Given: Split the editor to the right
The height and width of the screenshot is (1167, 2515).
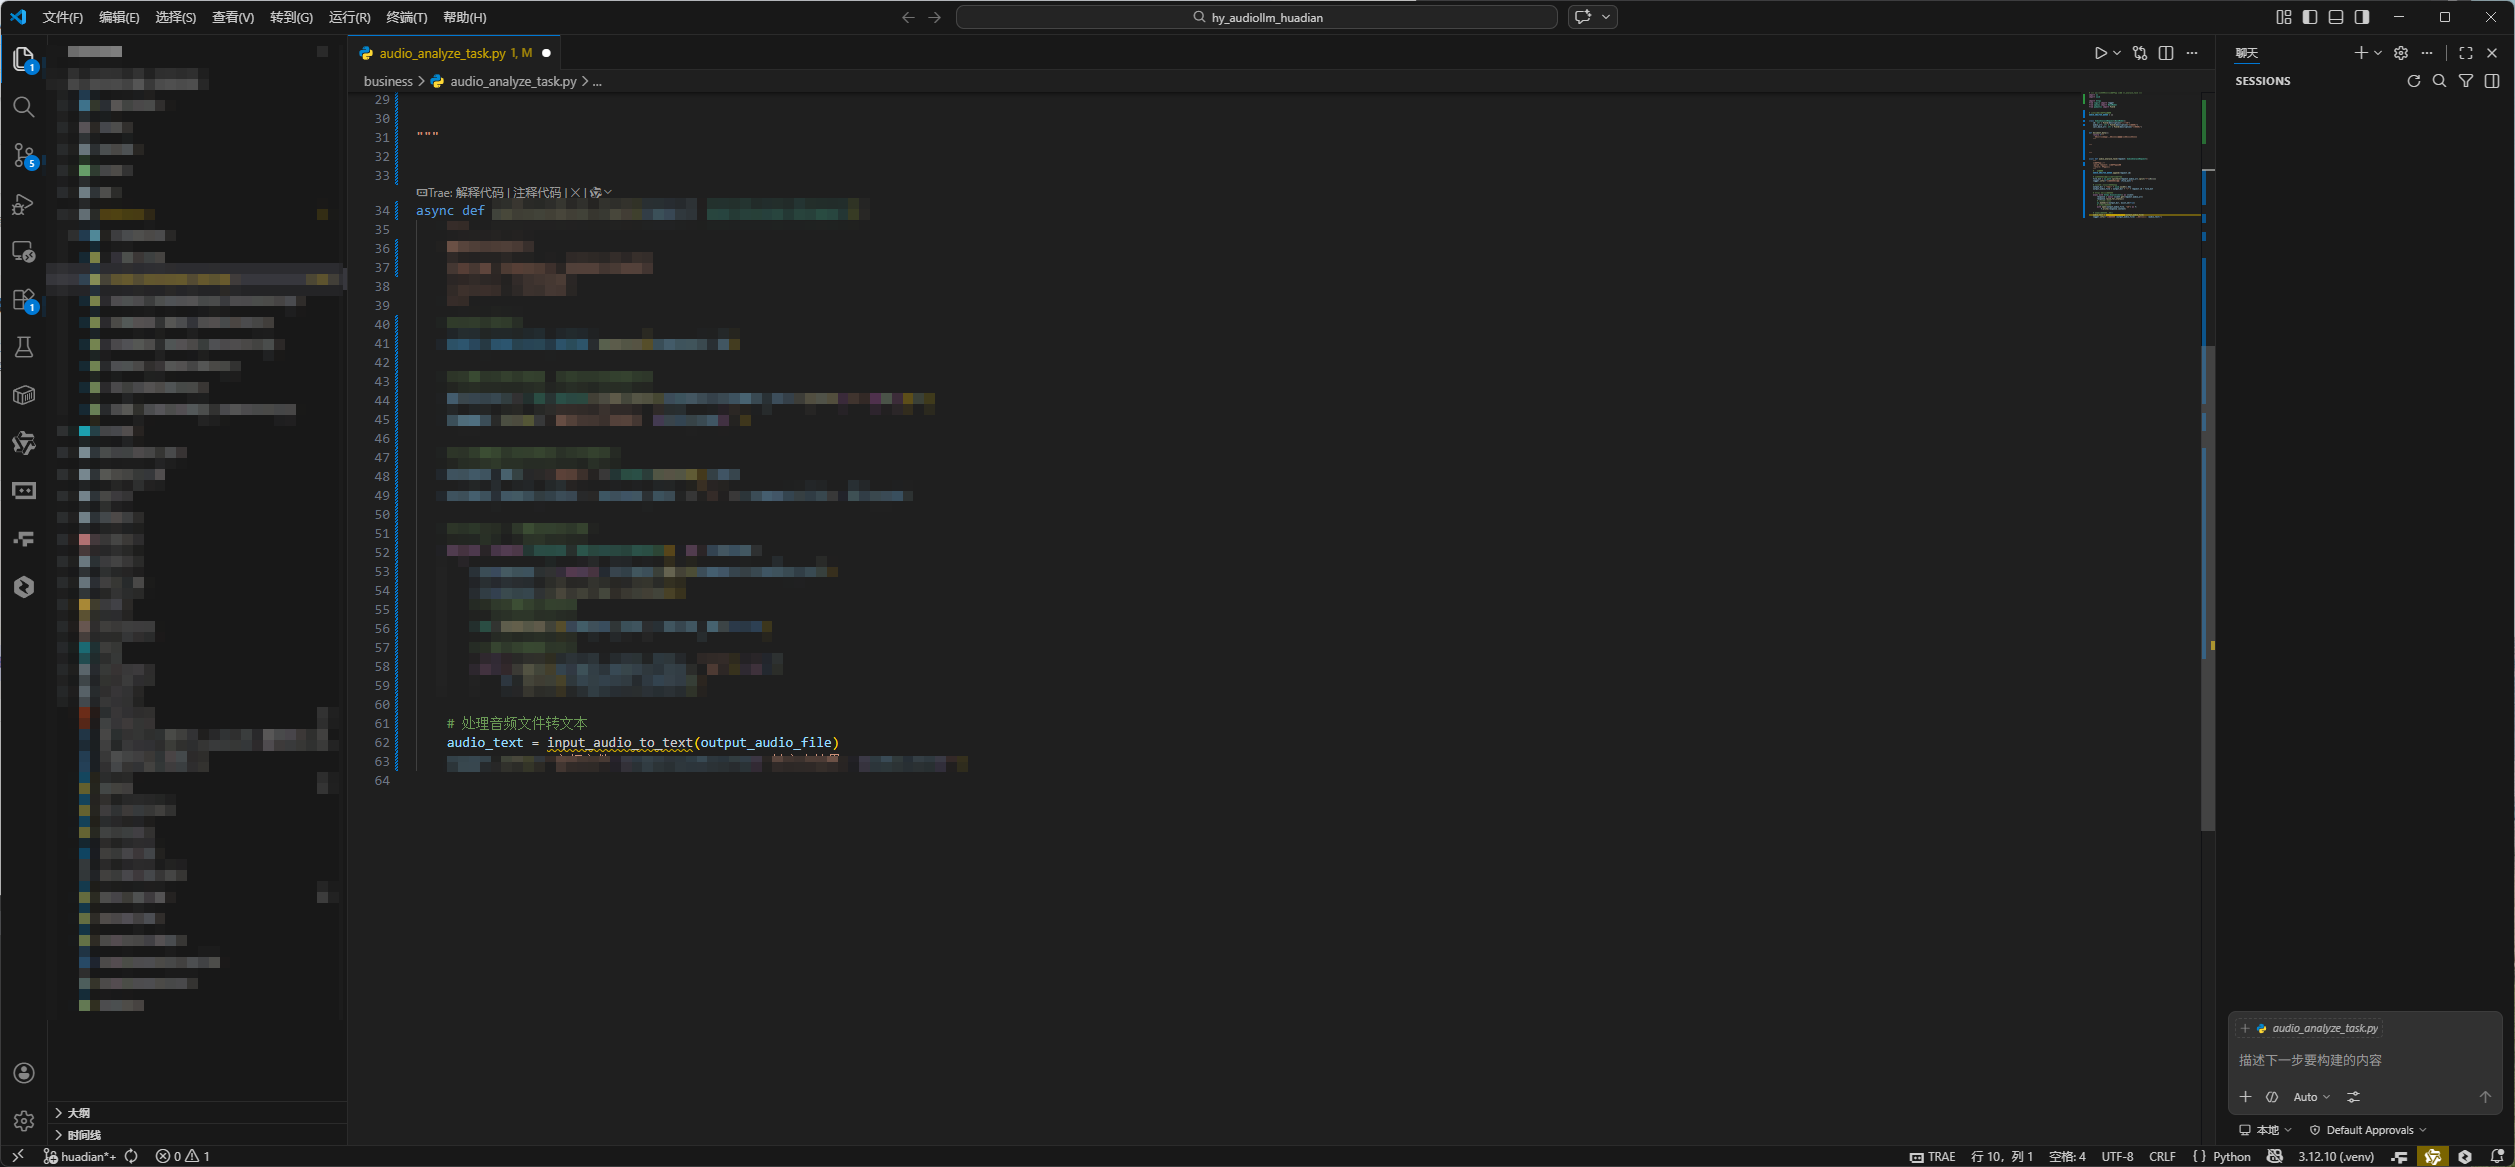Looking at the screenshot, I should [x=2166, y=53].
